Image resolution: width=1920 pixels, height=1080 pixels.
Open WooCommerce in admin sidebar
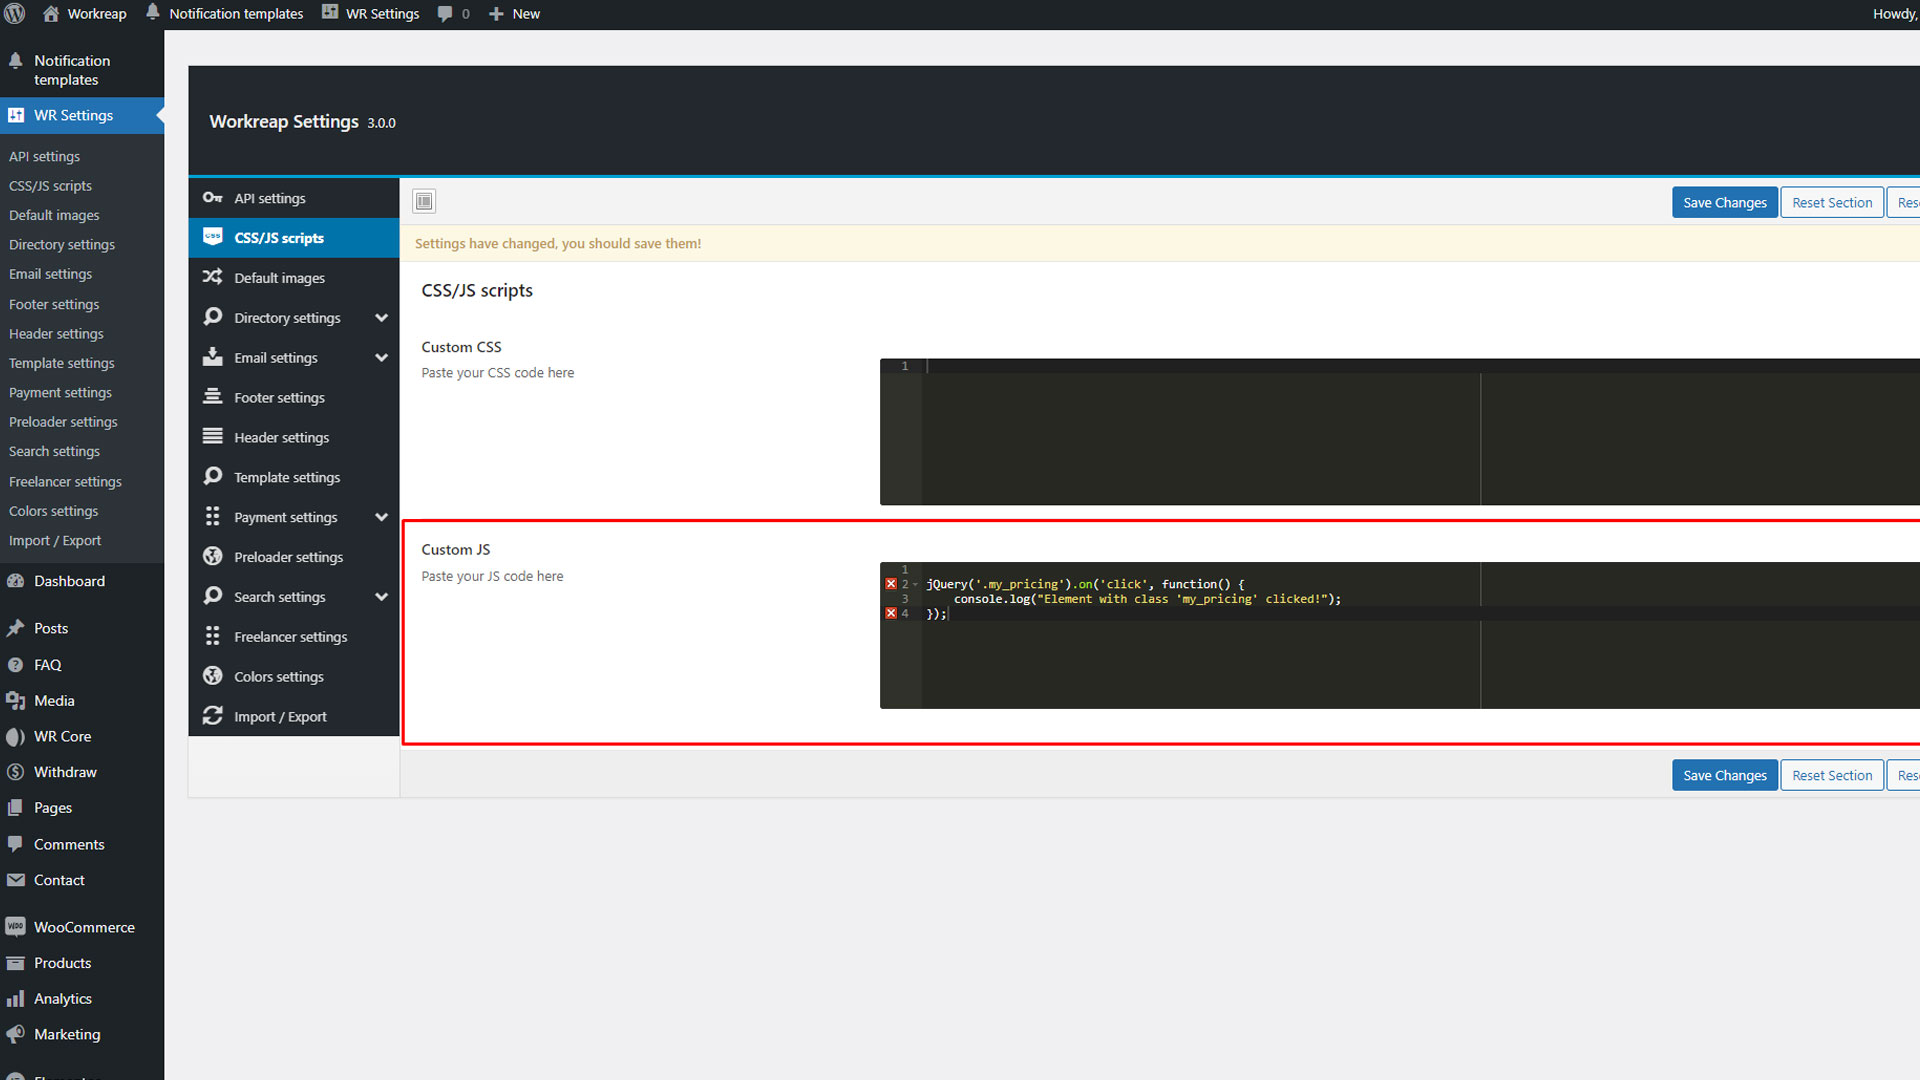click(x=84, y=927)
